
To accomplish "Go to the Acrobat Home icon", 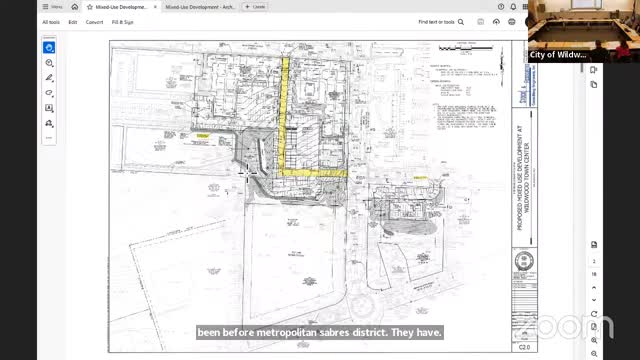I will click(75, 7).
